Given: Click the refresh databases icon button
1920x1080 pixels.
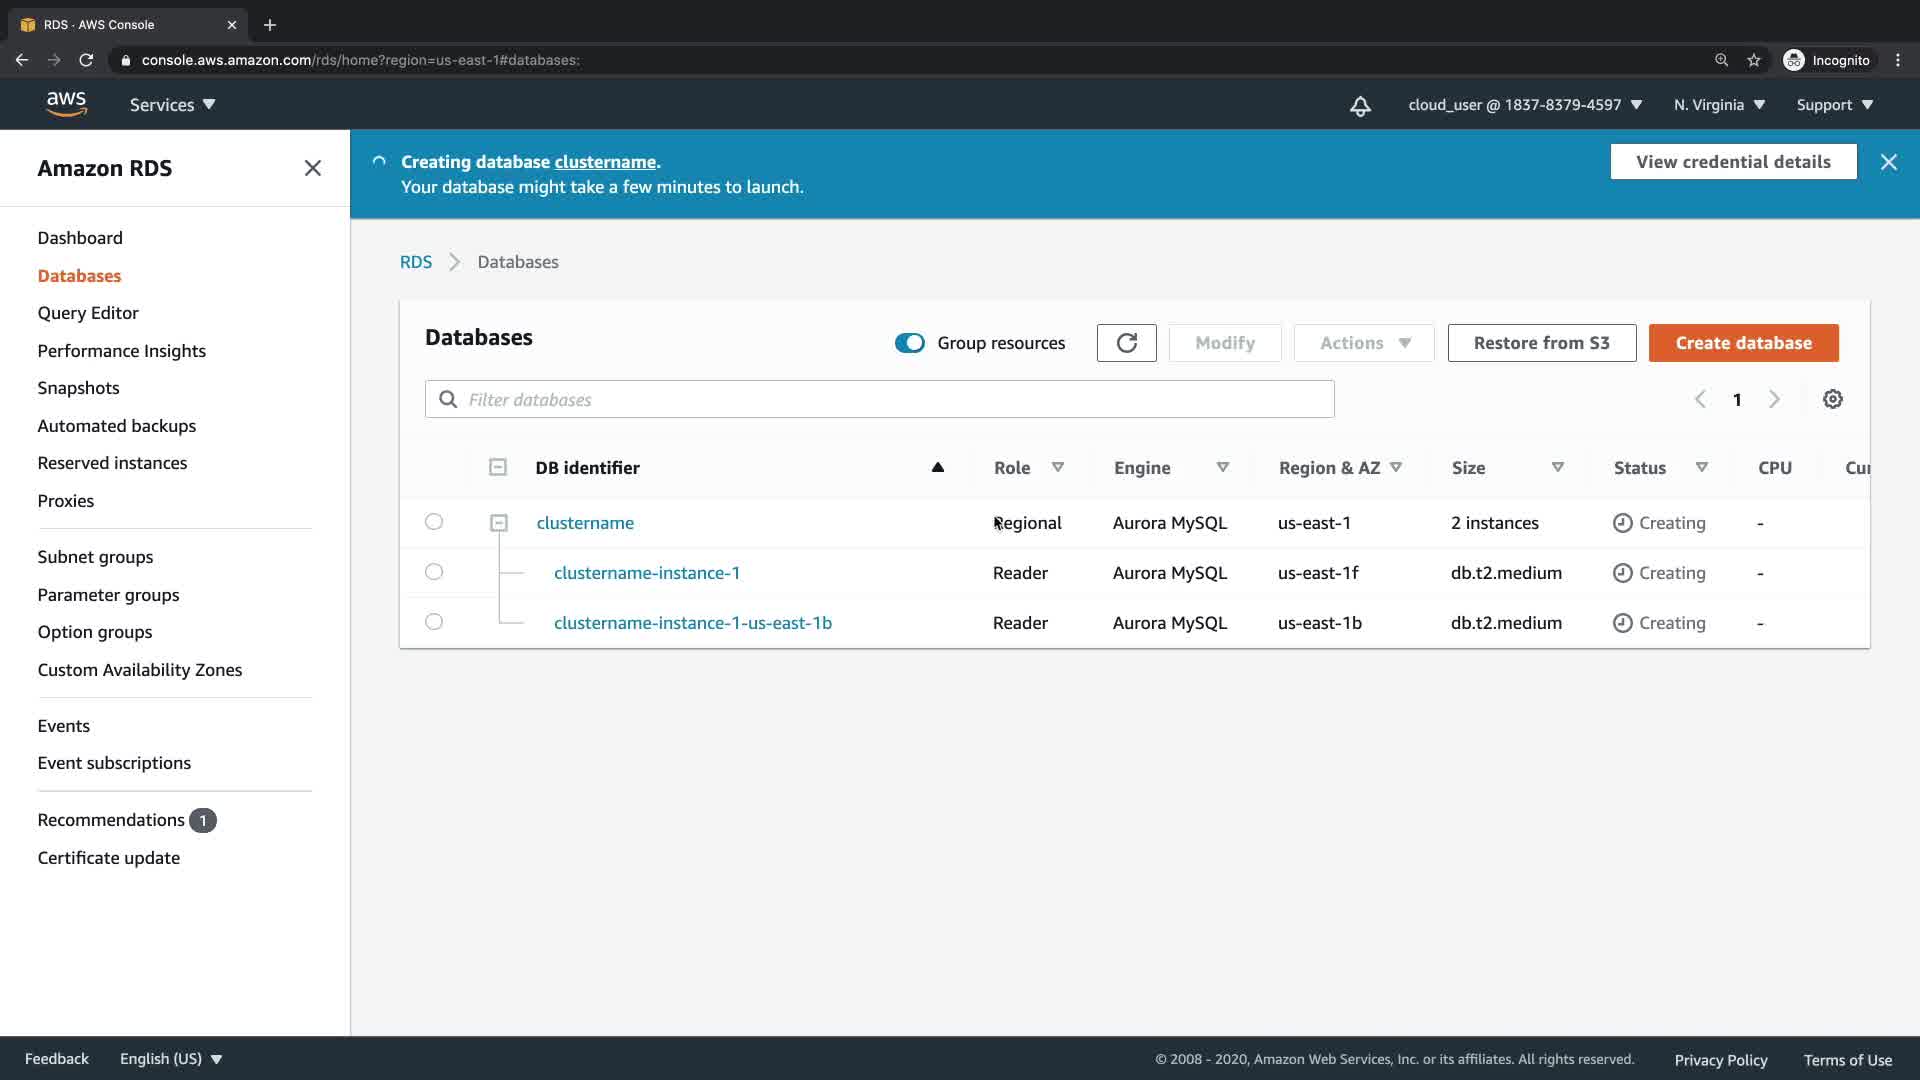Looking at the screenshot, I should [x=1126, y=343].
